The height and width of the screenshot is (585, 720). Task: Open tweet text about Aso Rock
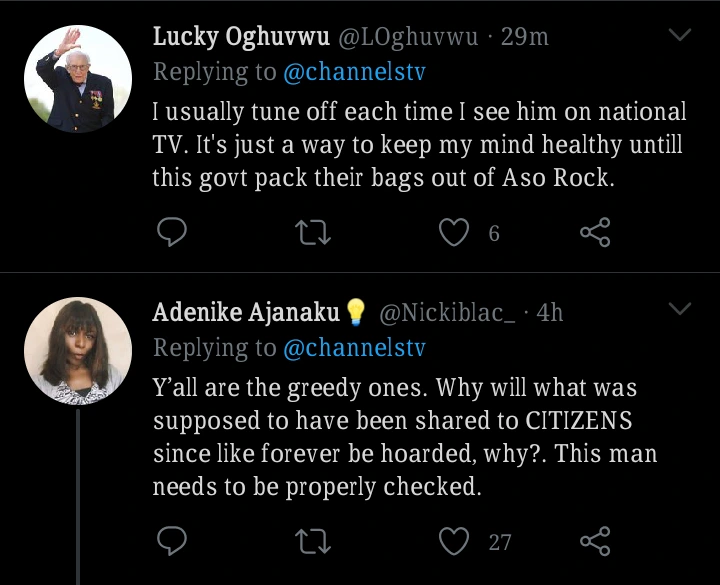pos(418,144)
